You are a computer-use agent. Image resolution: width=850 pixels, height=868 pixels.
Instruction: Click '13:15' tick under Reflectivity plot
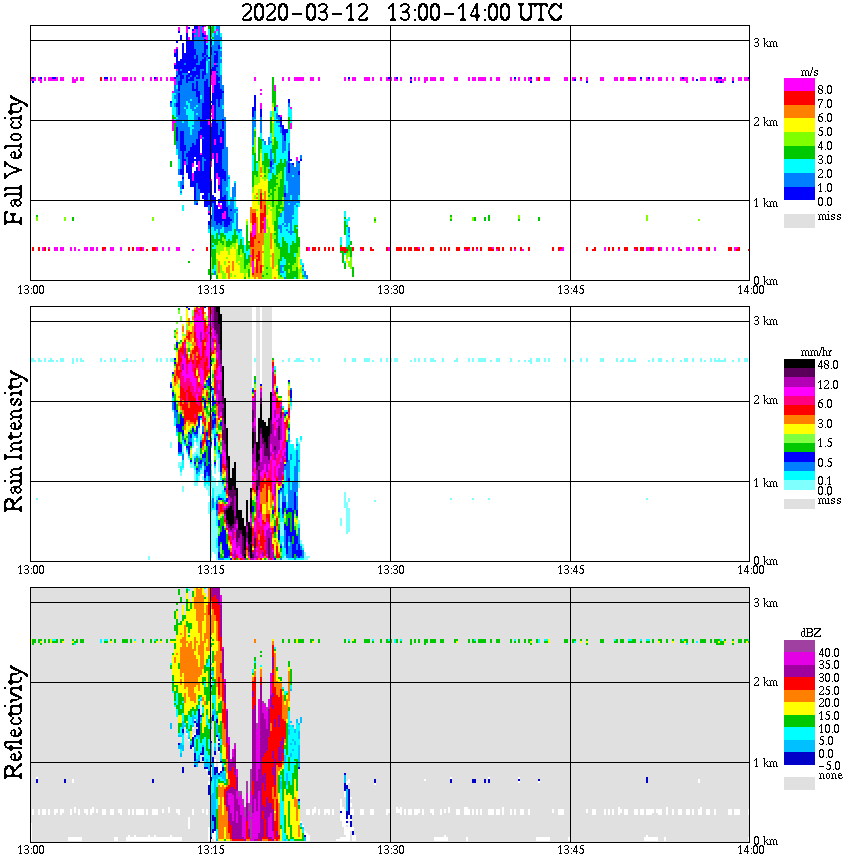(x=210, y=850)
